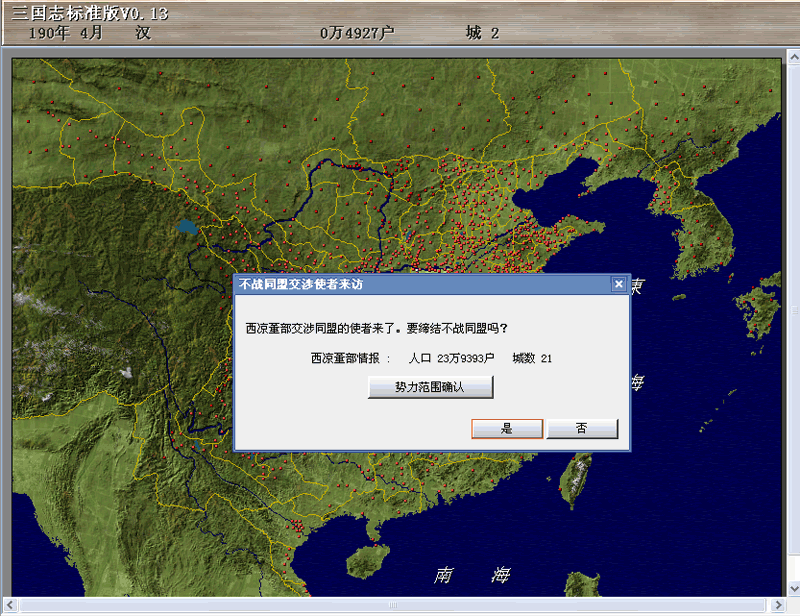Click the 三国志标准版V0.13 title

coord(90,13)
